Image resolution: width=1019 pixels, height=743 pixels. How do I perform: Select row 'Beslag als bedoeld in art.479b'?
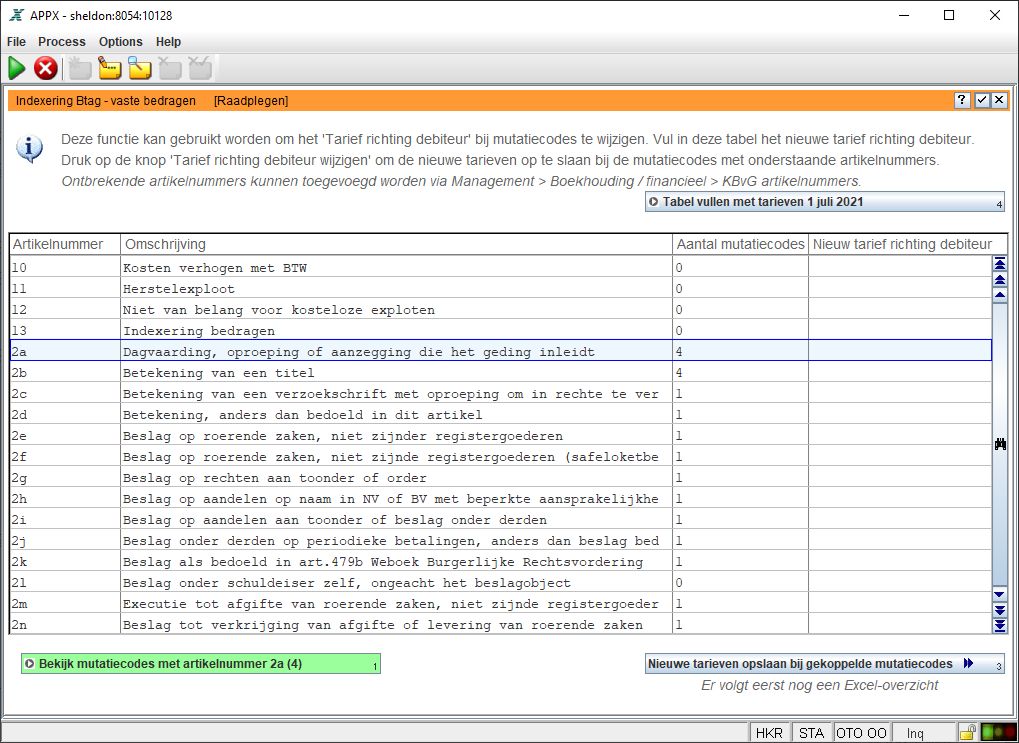(501, 562)
